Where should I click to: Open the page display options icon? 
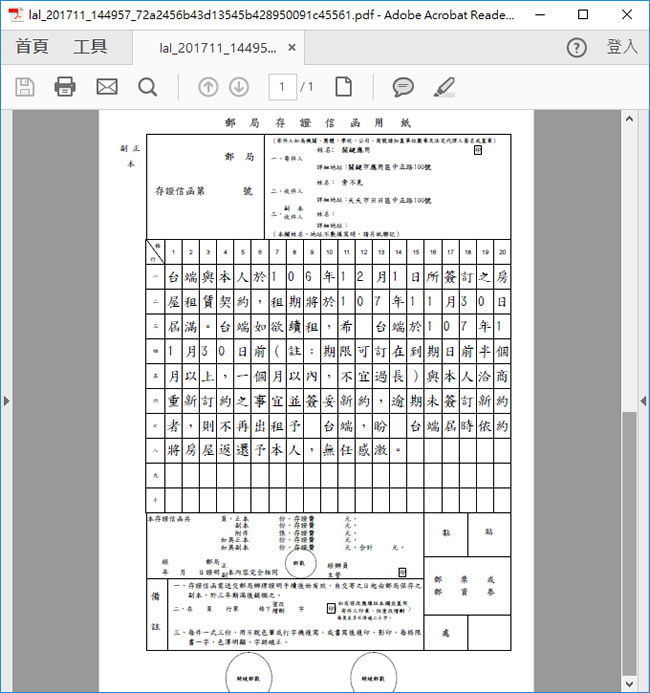344,87
